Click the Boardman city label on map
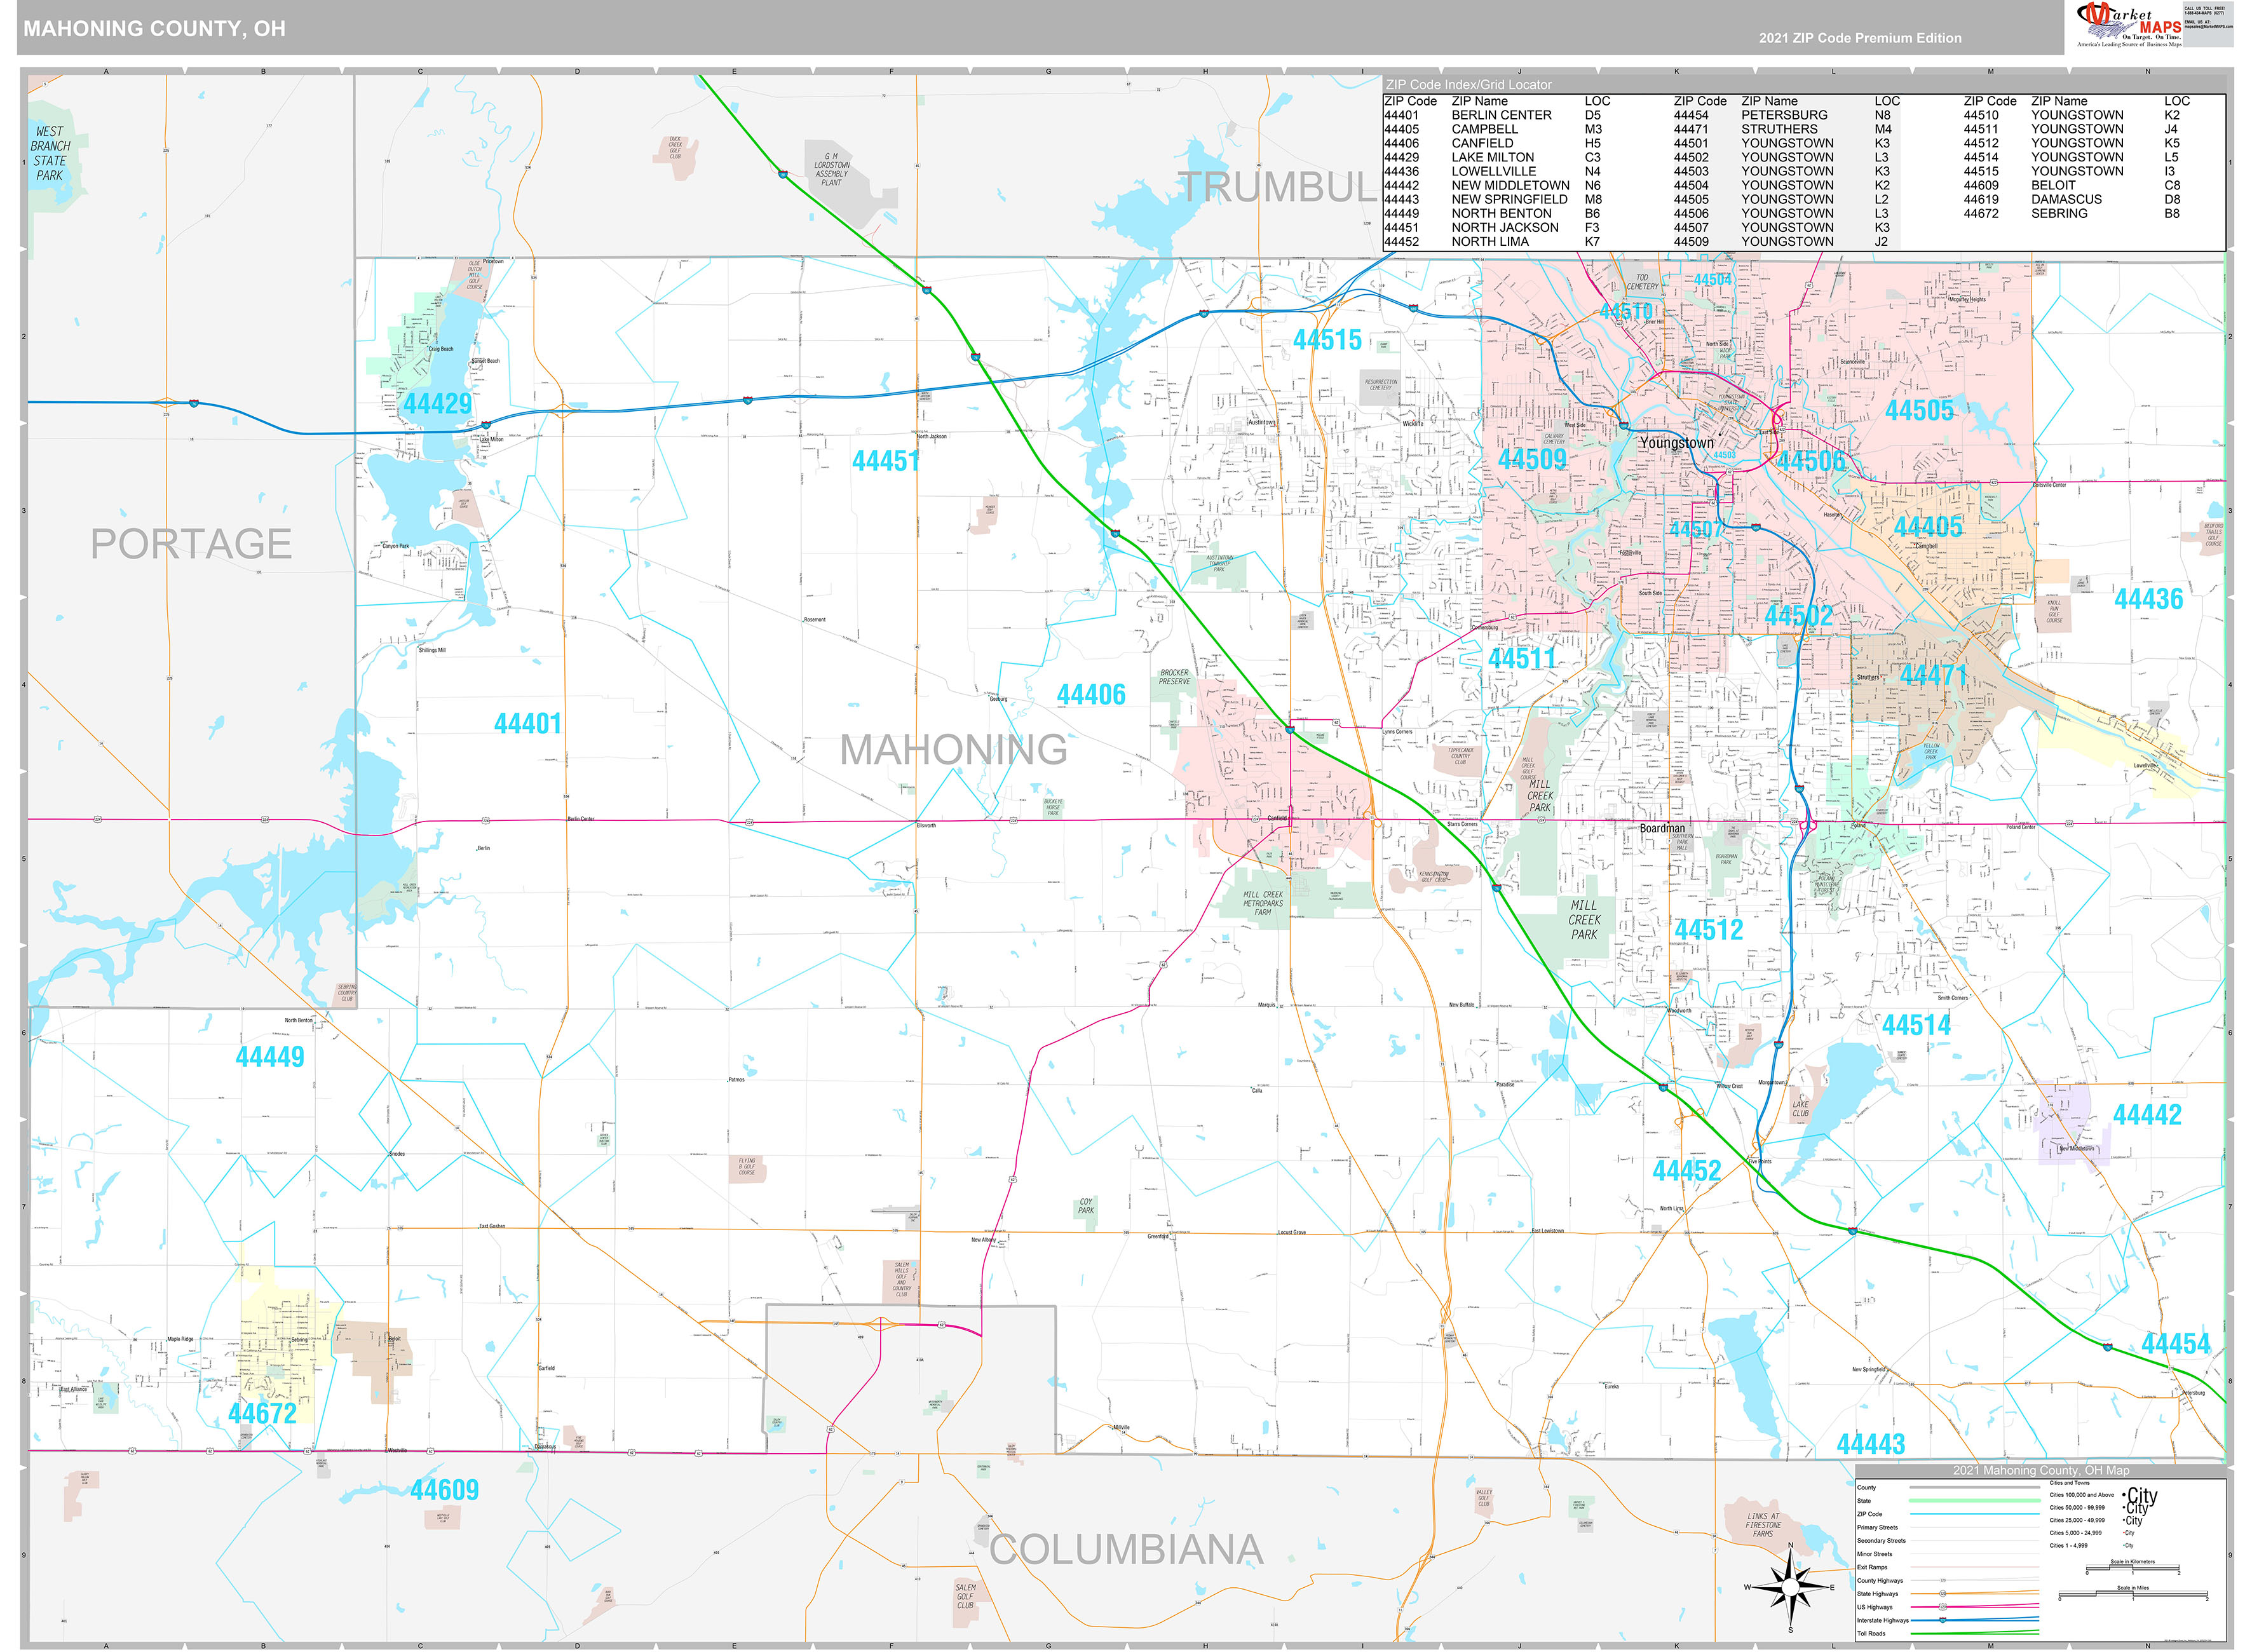This screenshot has width=2245, height=1652. point(1662,828)
